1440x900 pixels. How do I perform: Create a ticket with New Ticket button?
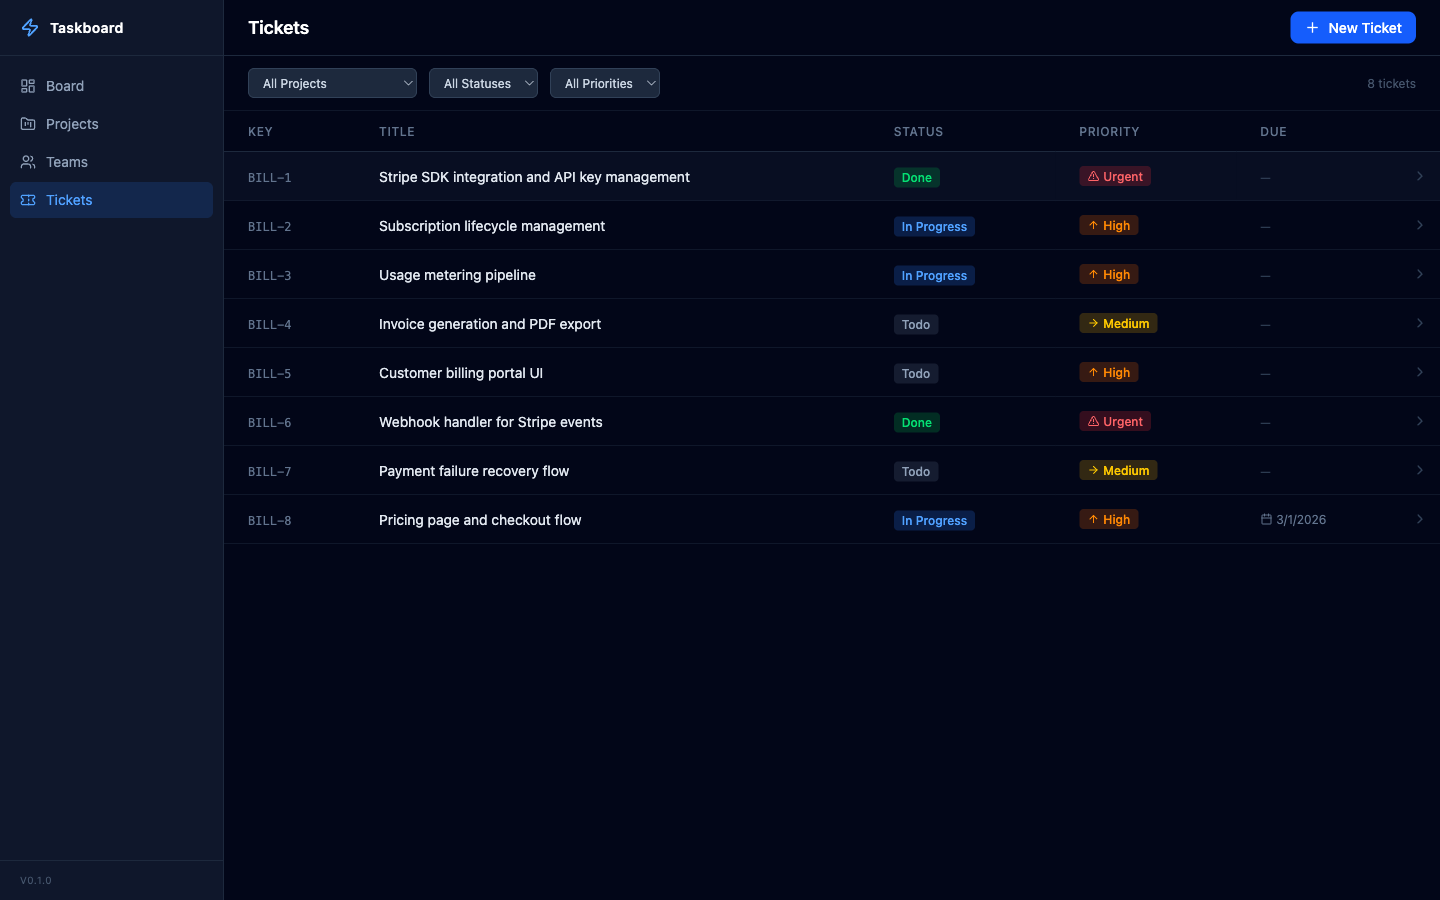(1353, 28)
